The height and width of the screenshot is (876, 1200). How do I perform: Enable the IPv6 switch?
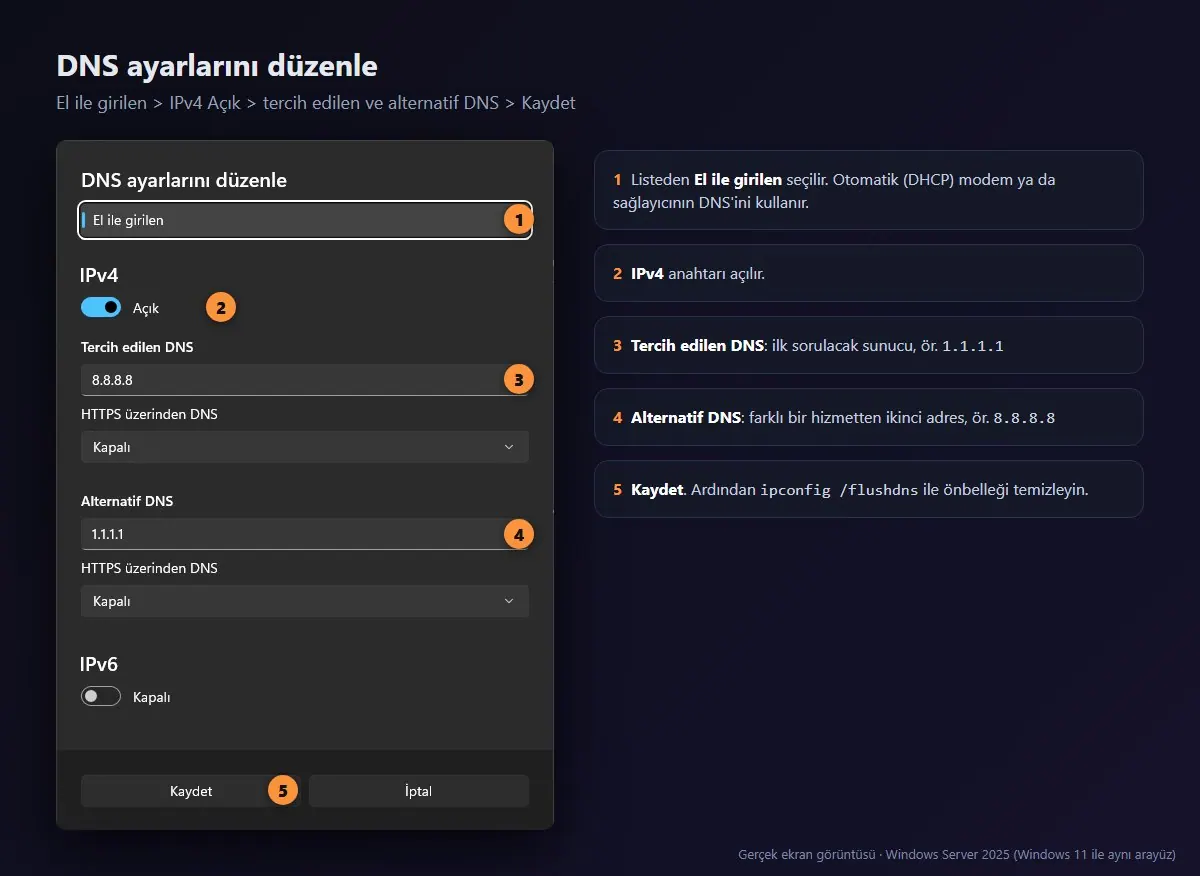click(101, 697)
